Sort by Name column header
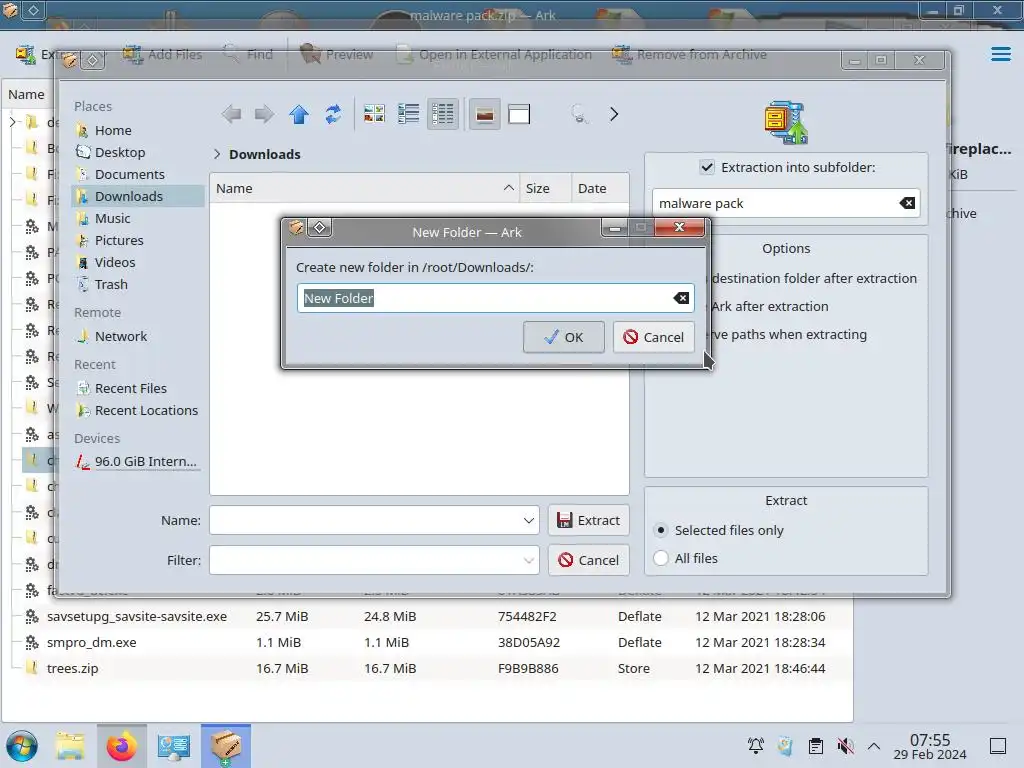This screenshot has width=1024, height=768. [x=364, y=188]
